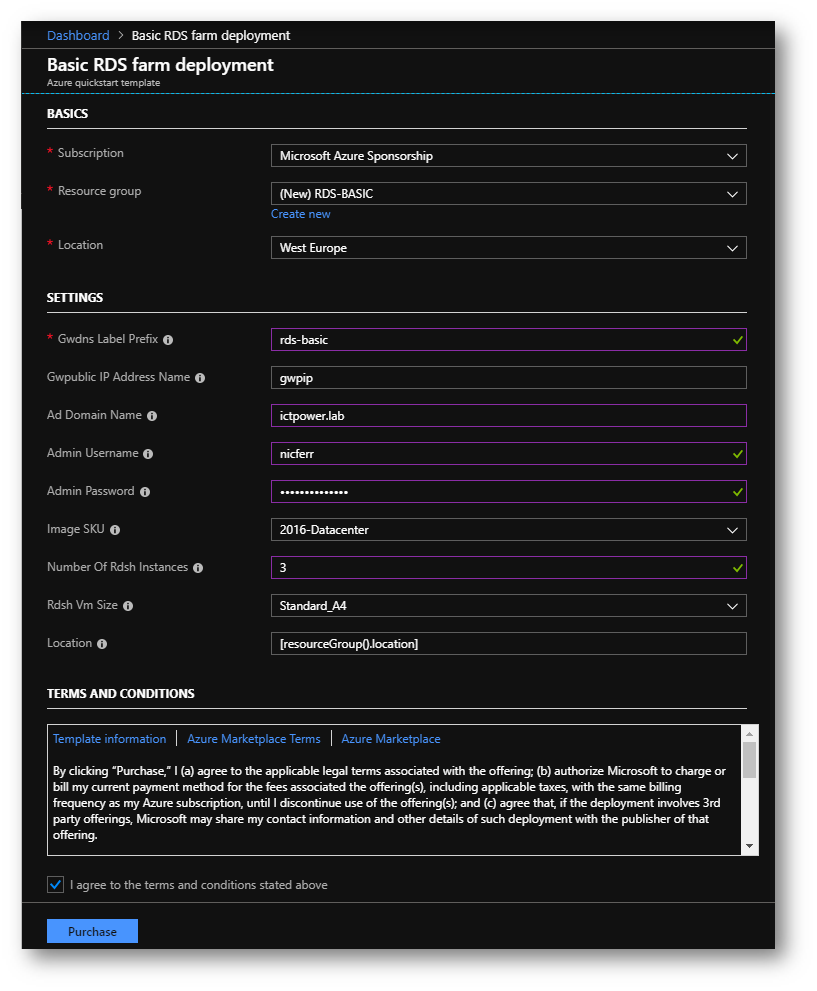Click the Purchase button
Image resolution: width=817 pixels, height=991 pixels.
tap(92, 931)
